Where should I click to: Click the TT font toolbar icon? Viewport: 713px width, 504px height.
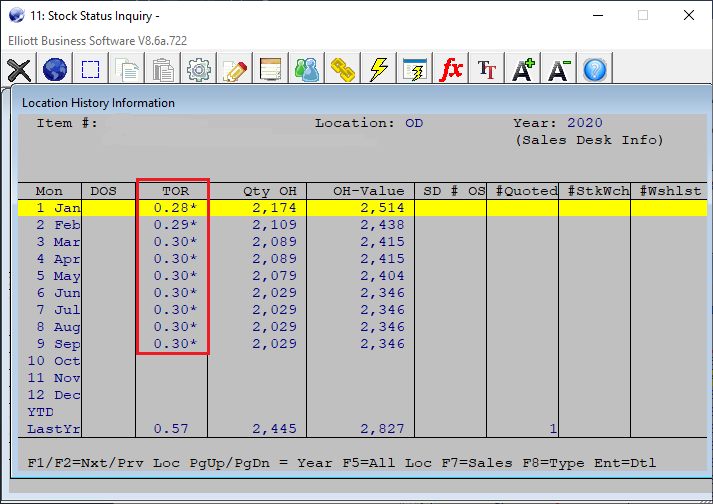pos(487,69)
